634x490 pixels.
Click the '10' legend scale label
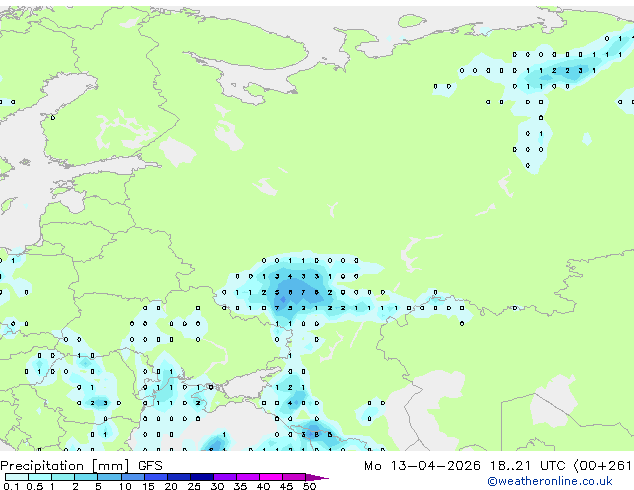click(x=125, y=486)
